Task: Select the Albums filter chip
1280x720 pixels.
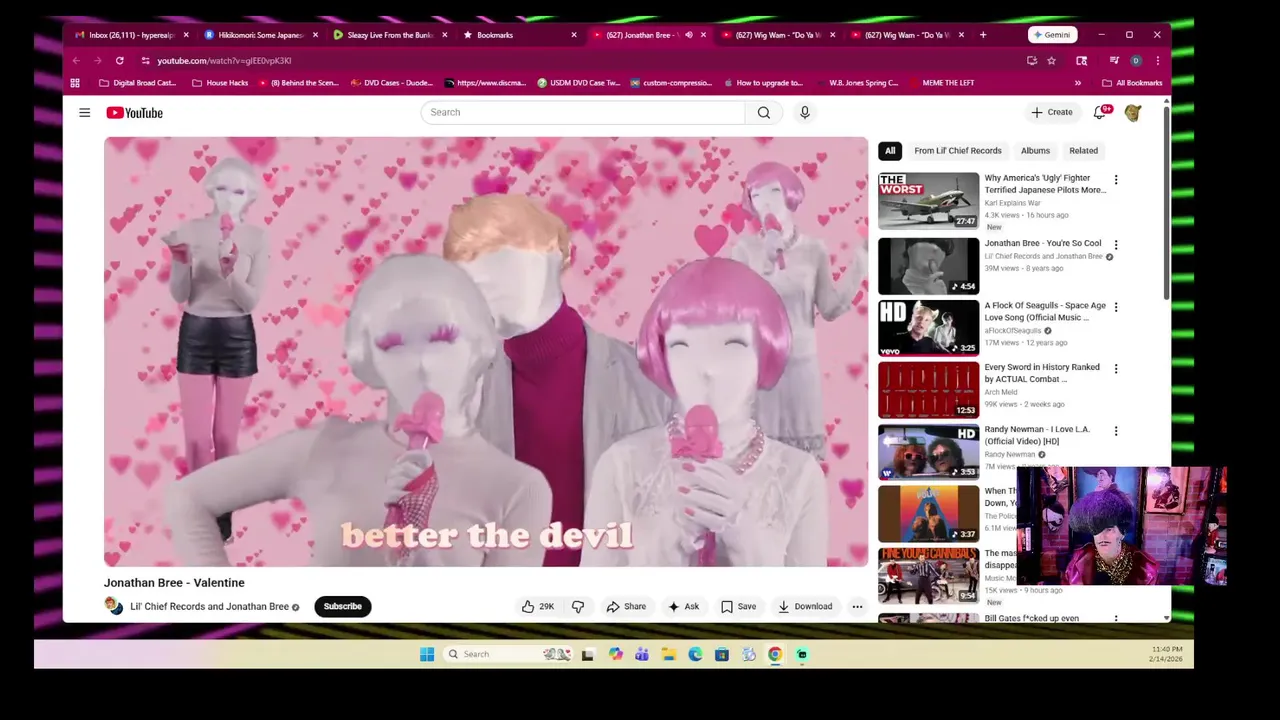Action: click(x=1035, y=151)
